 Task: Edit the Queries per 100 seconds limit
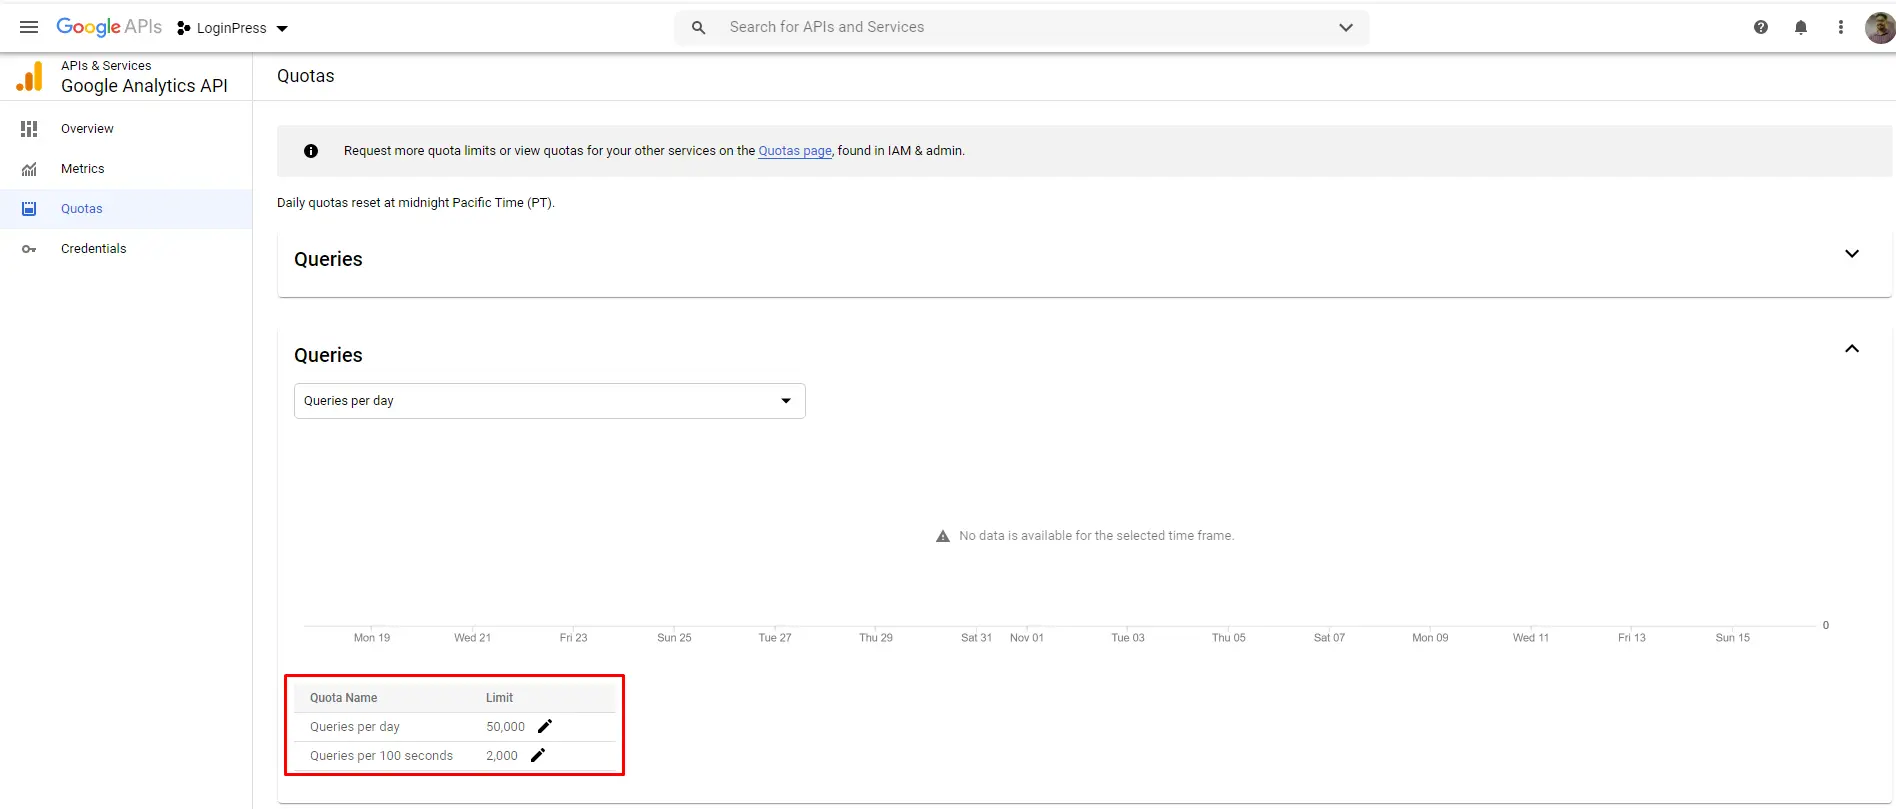click(x=538, y=755)
